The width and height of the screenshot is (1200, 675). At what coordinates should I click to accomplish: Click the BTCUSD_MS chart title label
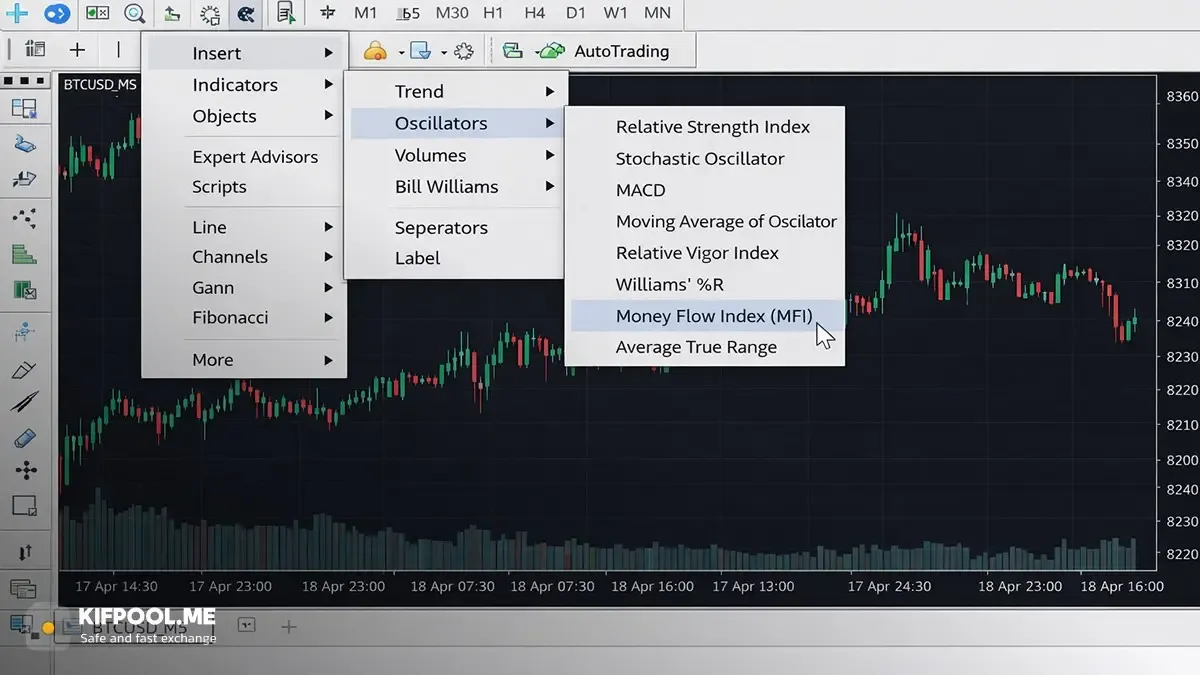tap(100, 85)
